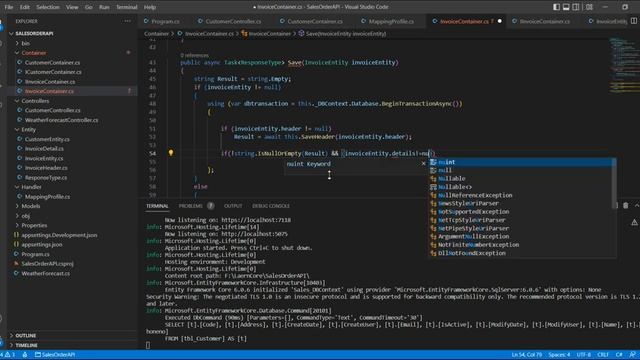Click the kill terminal trash icon
This screenshot has height=360, width=640.
point(625,206)
